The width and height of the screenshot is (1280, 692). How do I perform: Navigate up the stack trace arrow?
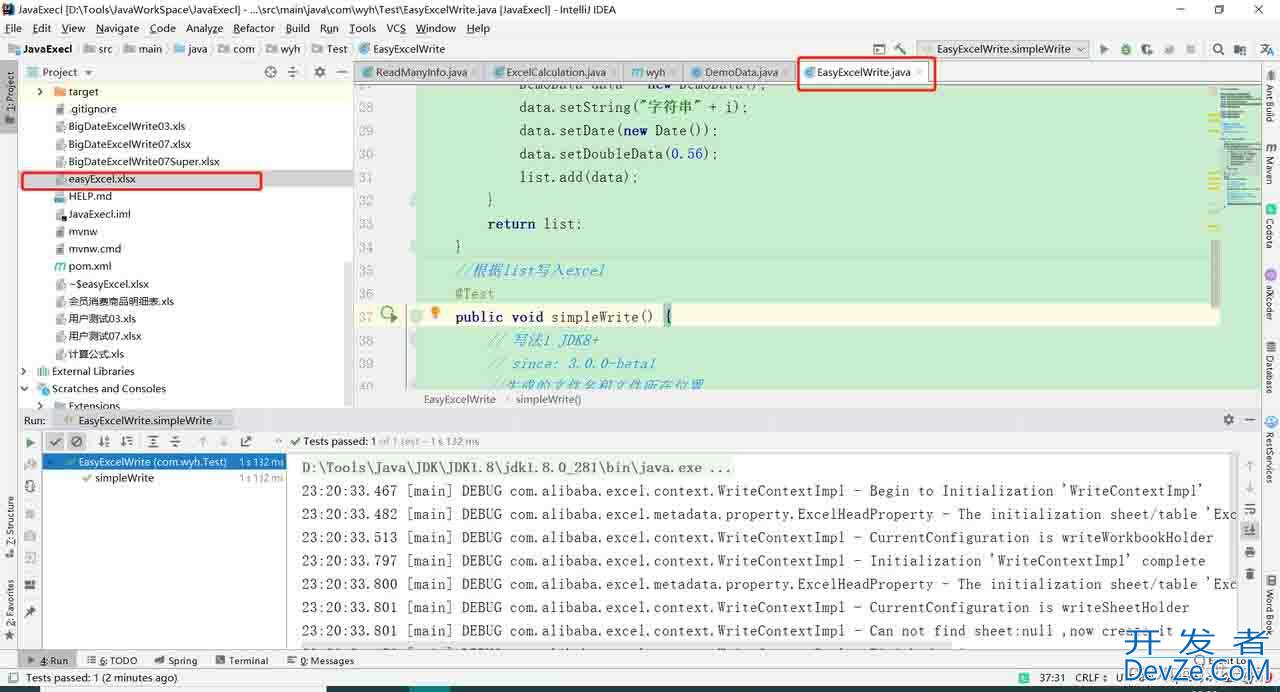click(1250, 466)
